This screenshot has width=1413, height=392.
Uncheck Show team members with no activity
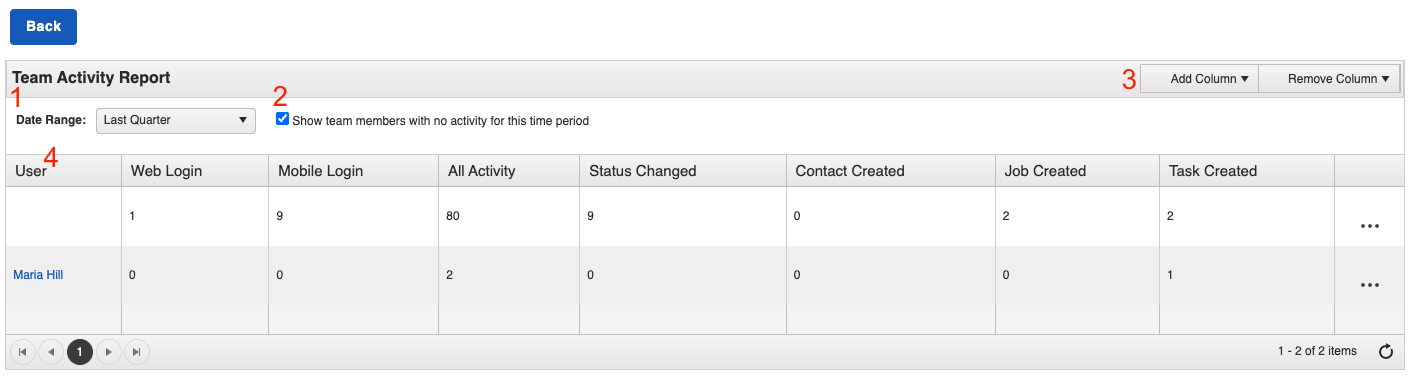(283, 119)
